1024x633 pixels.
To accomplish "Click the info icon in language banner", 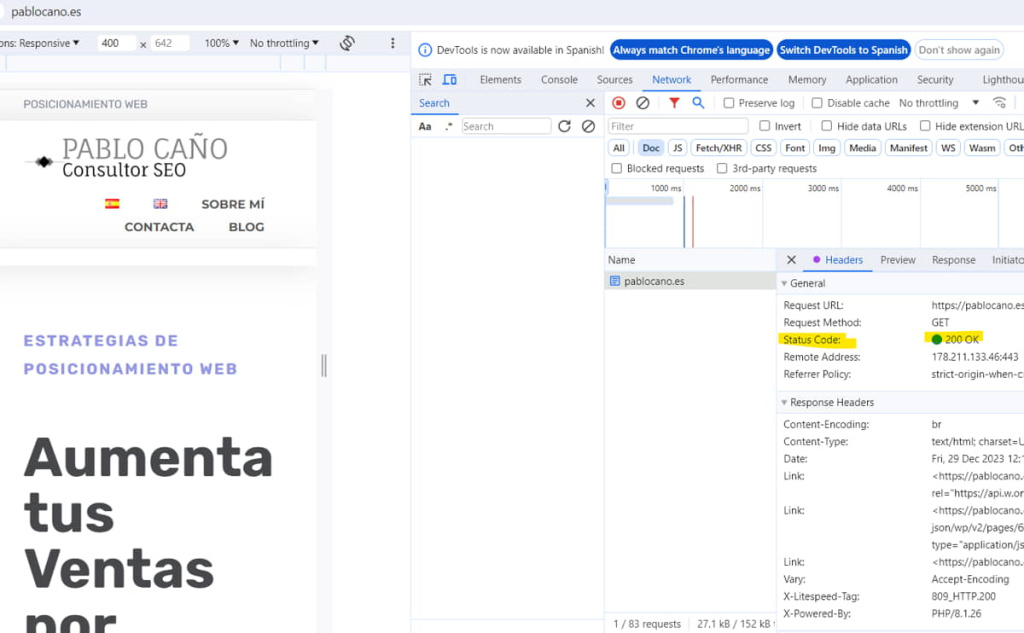I will pos(425,50).
